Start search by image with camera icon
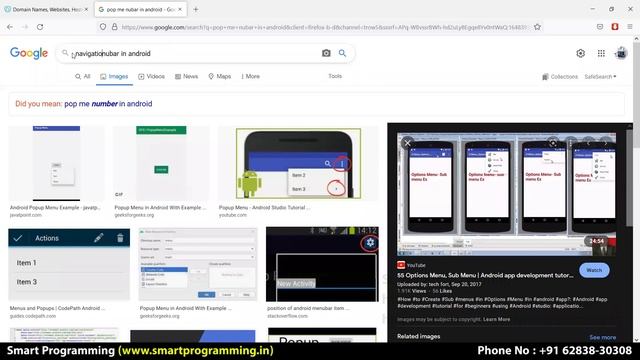 click(326, 53)
